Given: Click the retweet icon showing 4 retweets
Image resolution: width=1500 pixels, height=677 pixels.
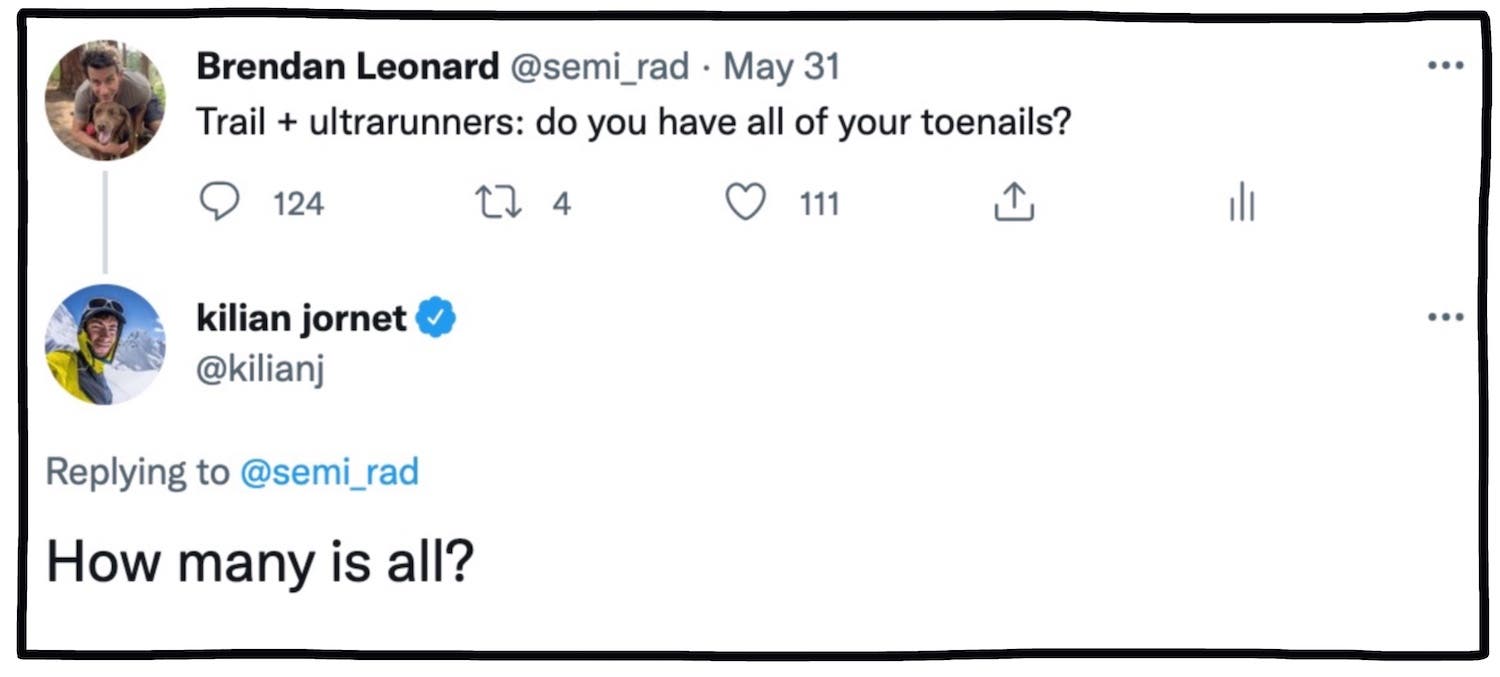Looking at the screenshot, I should pyautogui.click(x=500, y=202).
